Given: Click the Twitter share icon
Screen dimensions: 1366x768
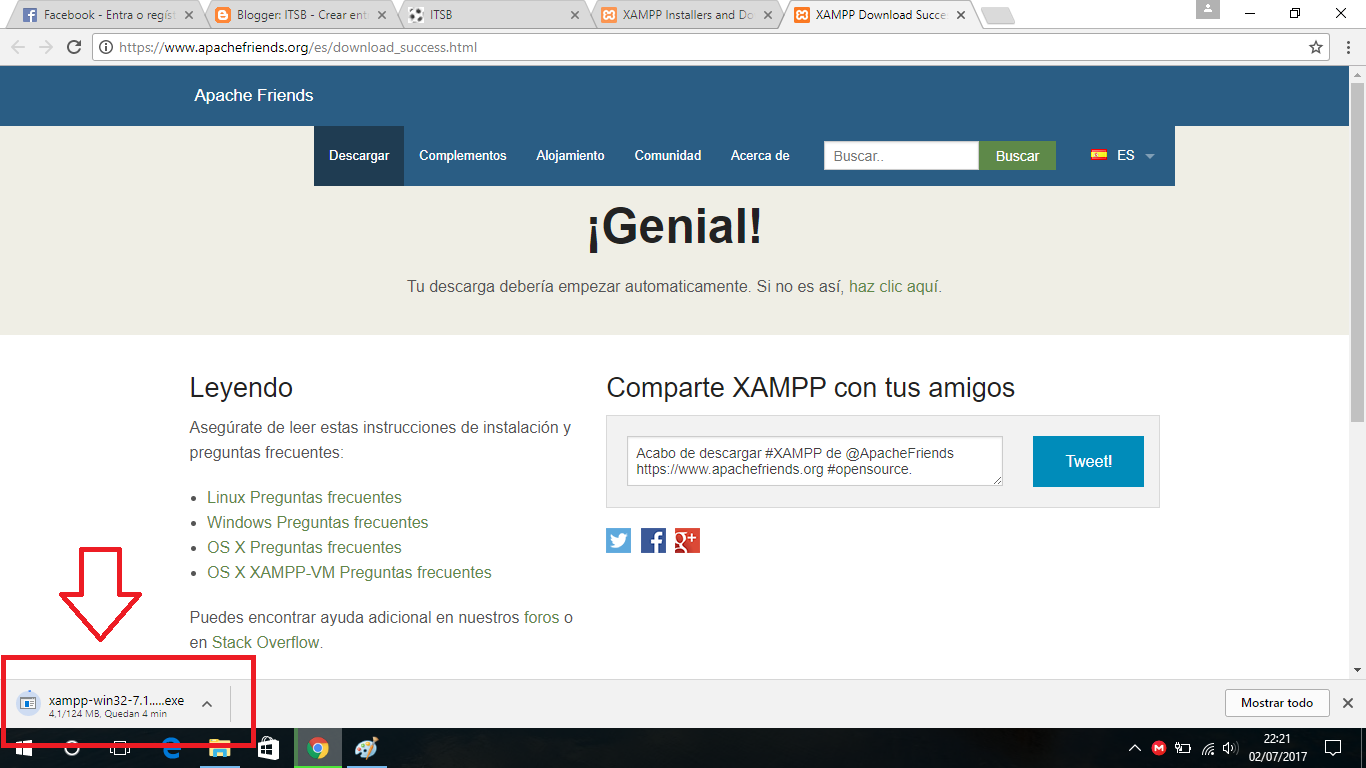Looking at the screenshot, I should [618, 540].
